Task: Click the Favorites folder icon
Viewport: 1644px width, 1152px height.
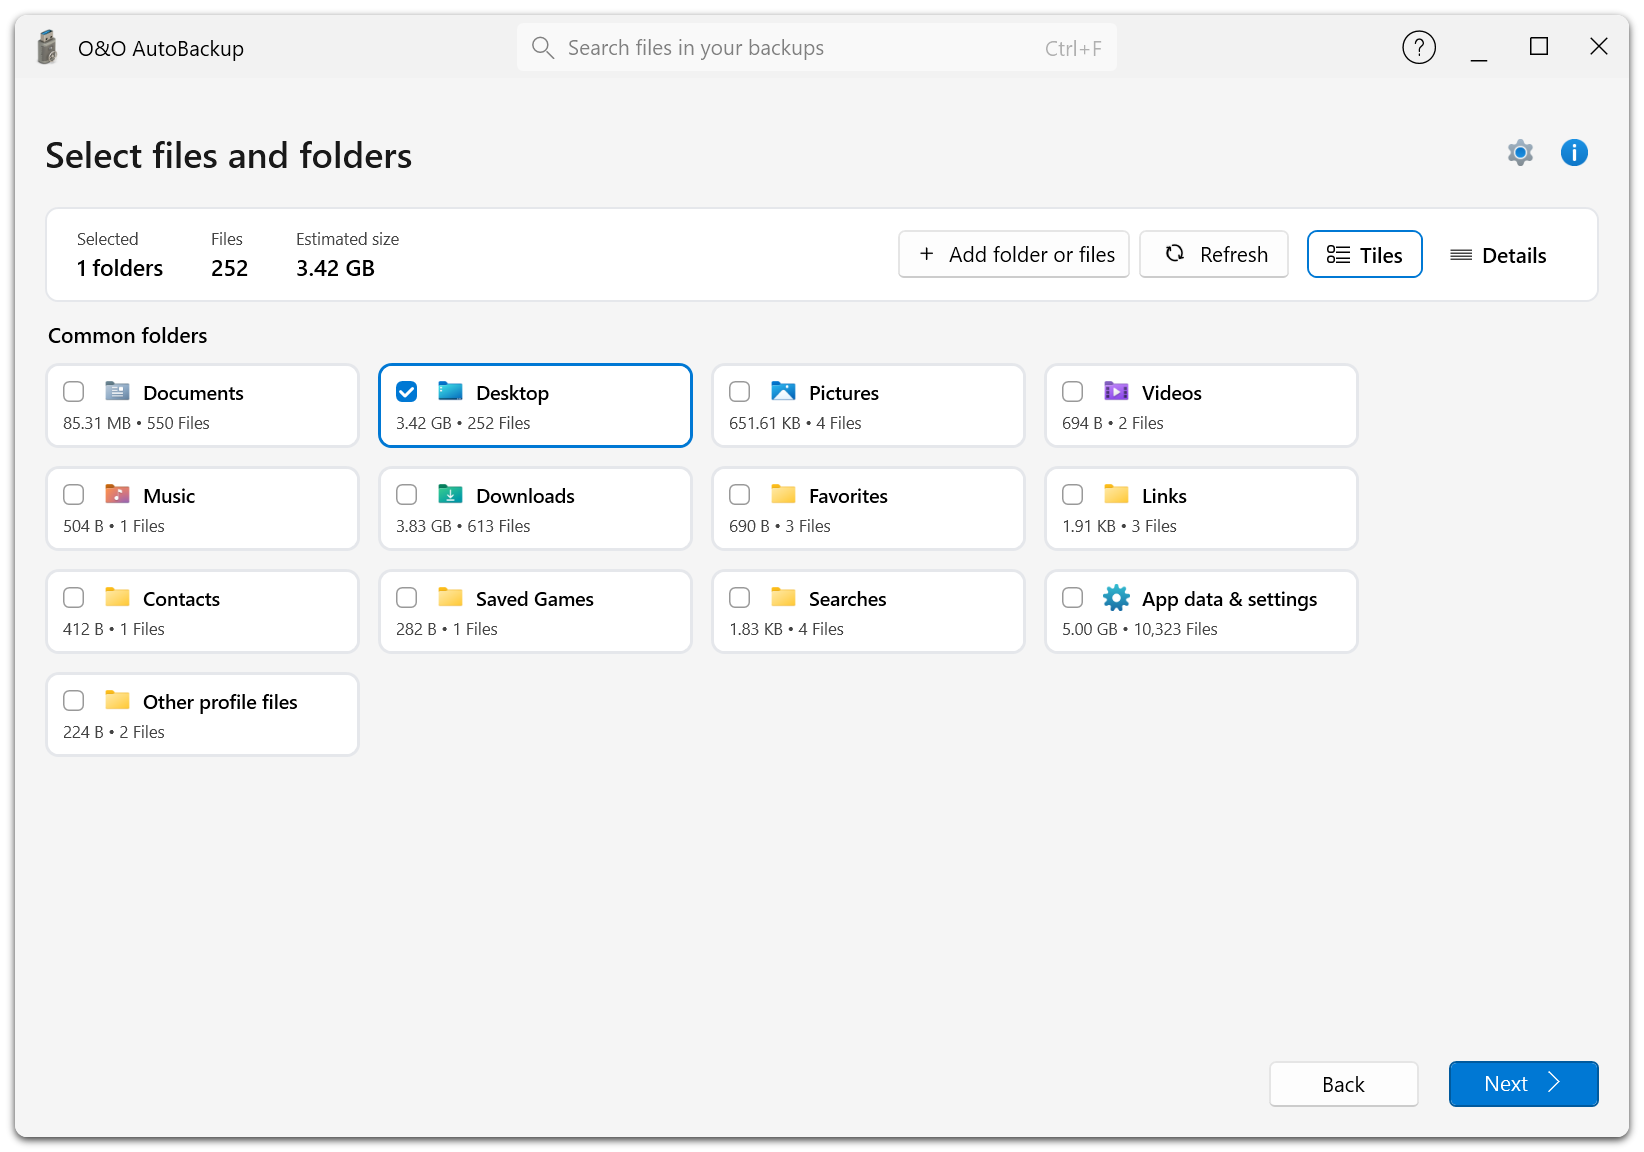Action: (783, 494)
